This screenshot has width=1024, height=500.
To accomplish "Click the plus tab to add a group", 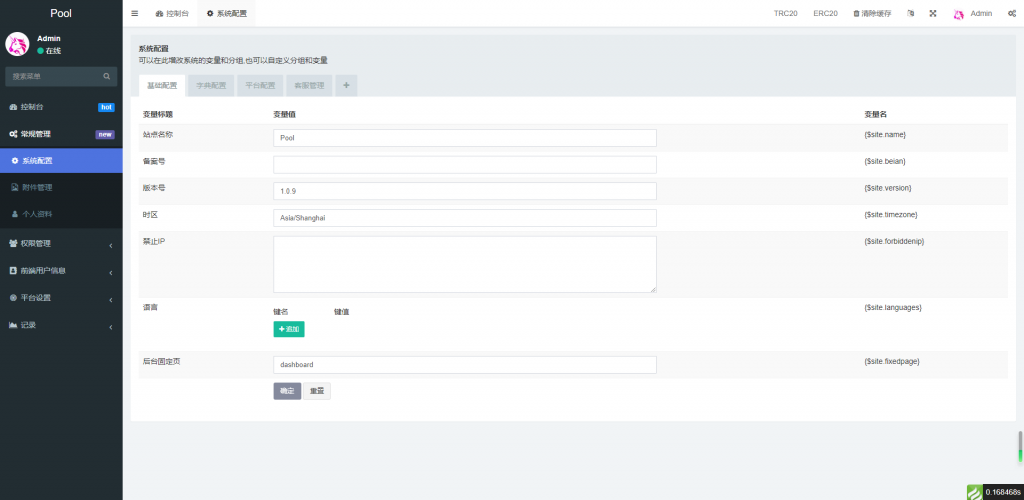I will tap(346, 86).
